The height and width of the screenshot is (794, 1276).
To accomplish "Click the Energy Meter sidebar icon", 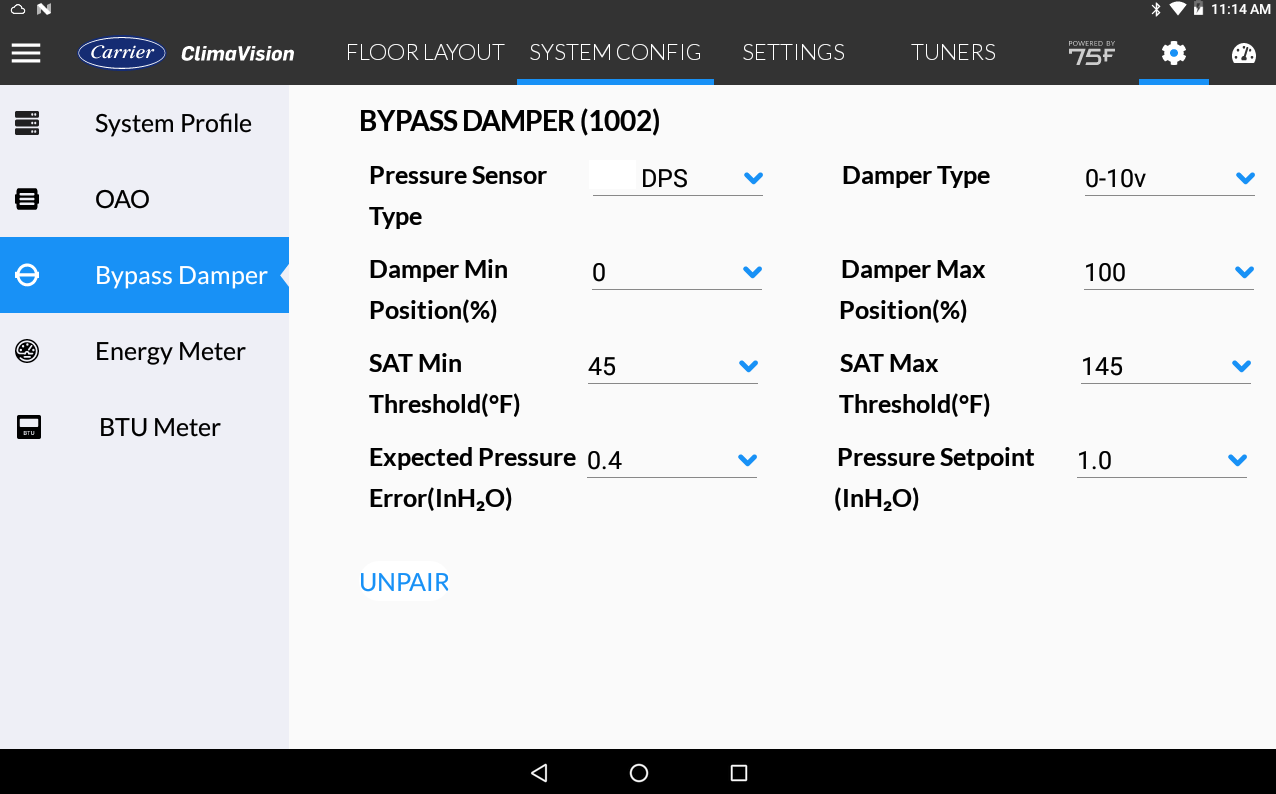I will coord(26,351).
